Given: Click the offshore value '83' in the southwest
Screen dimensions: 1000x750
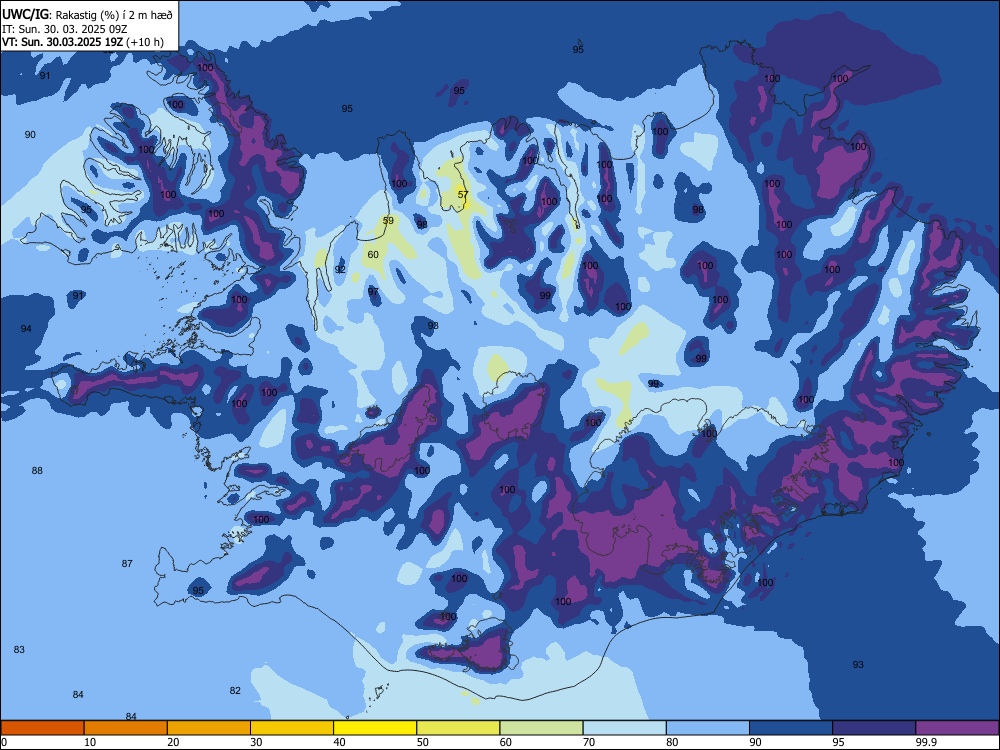Looking at the screenshot, I should (x=19, y=649).
